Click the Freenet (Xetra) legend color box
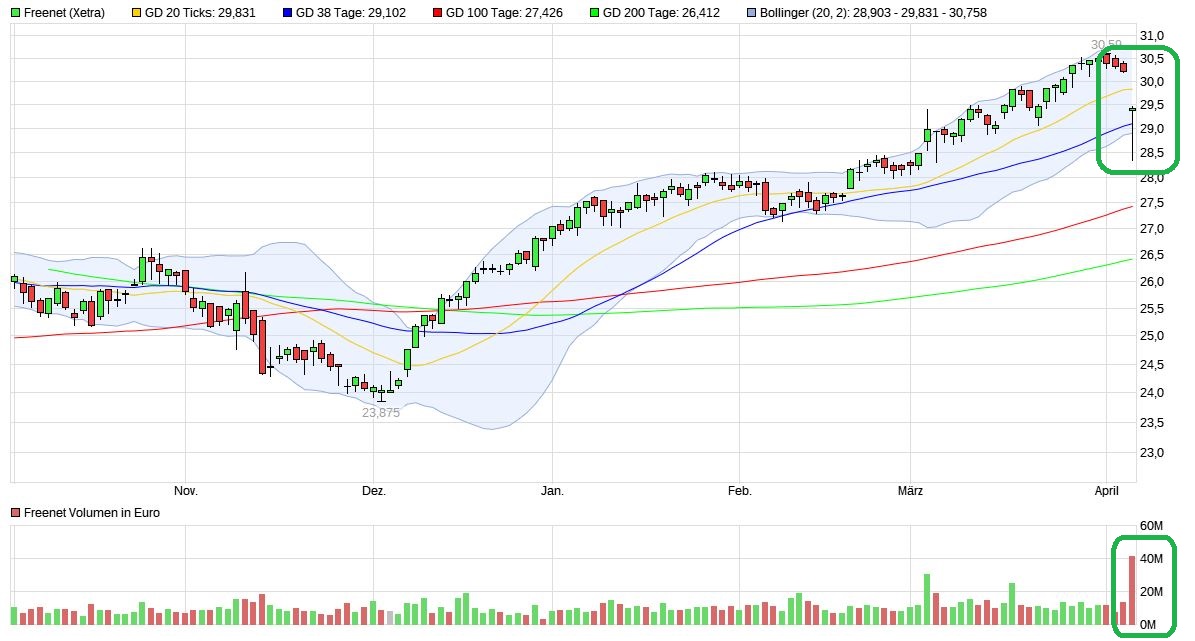The image size is (1195, 641). (16, 13)
